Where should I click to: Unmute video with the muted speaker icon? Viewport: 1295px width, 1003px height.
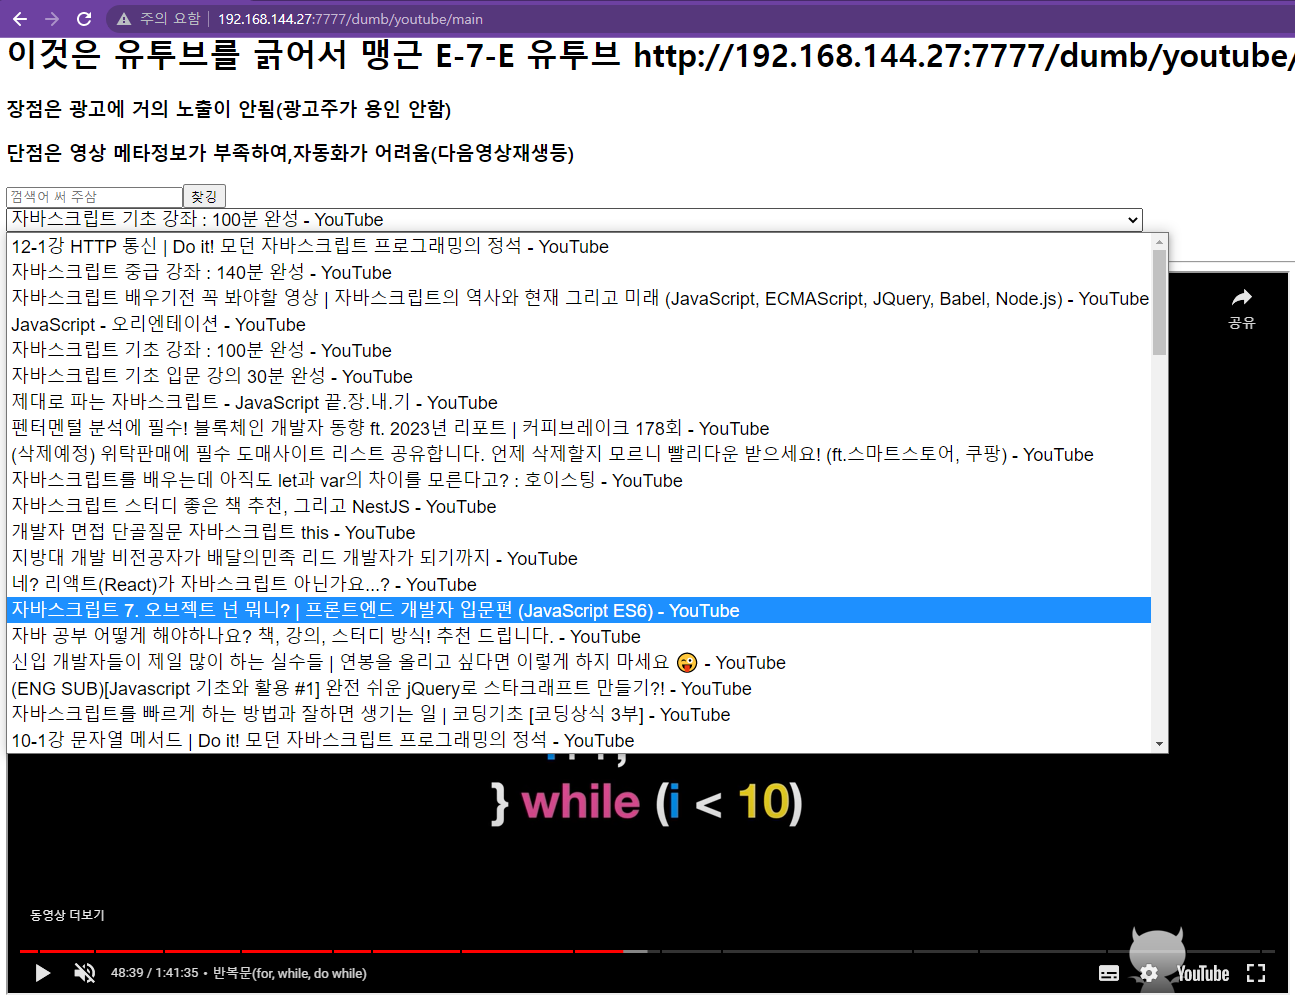pyautogui.click(x=85, y=973)
